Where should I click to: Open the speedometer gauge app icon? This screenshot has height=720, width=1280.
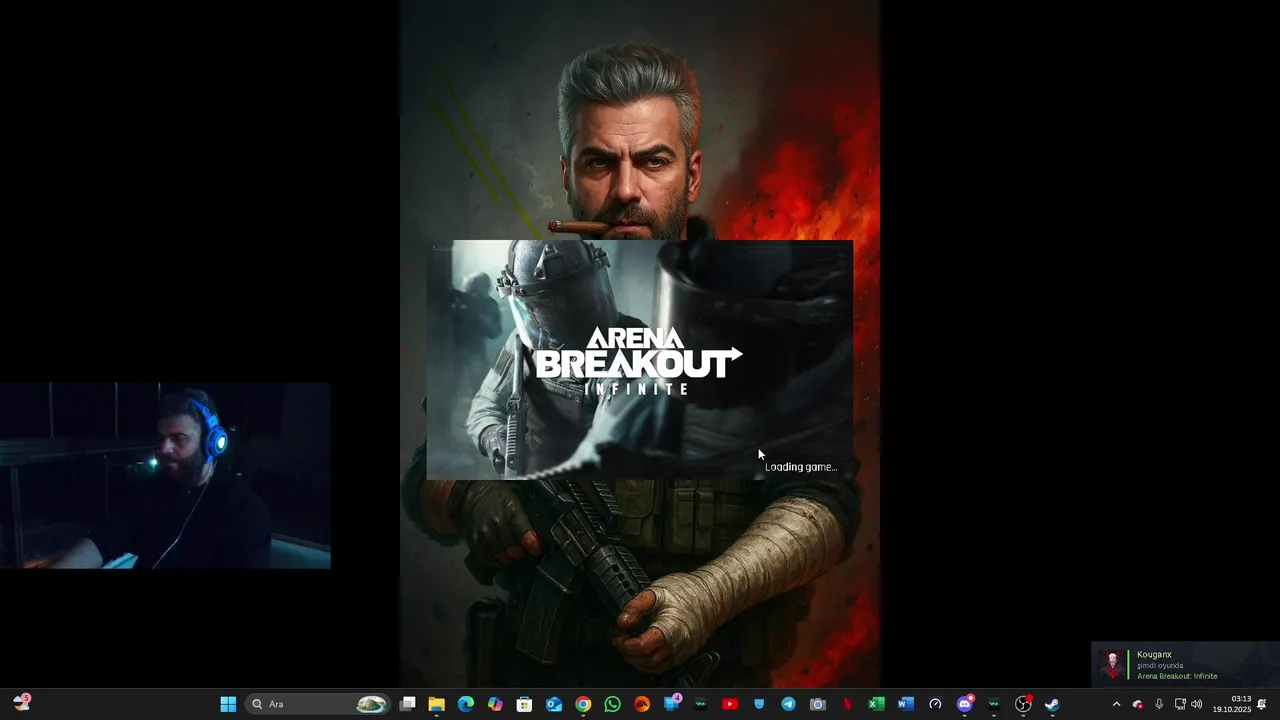point(935,704)
